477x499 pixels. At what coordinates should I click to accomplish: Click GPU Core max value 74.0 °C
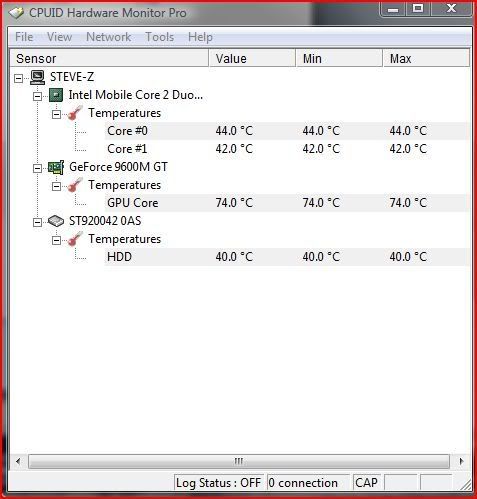click(x=408, y=203)
